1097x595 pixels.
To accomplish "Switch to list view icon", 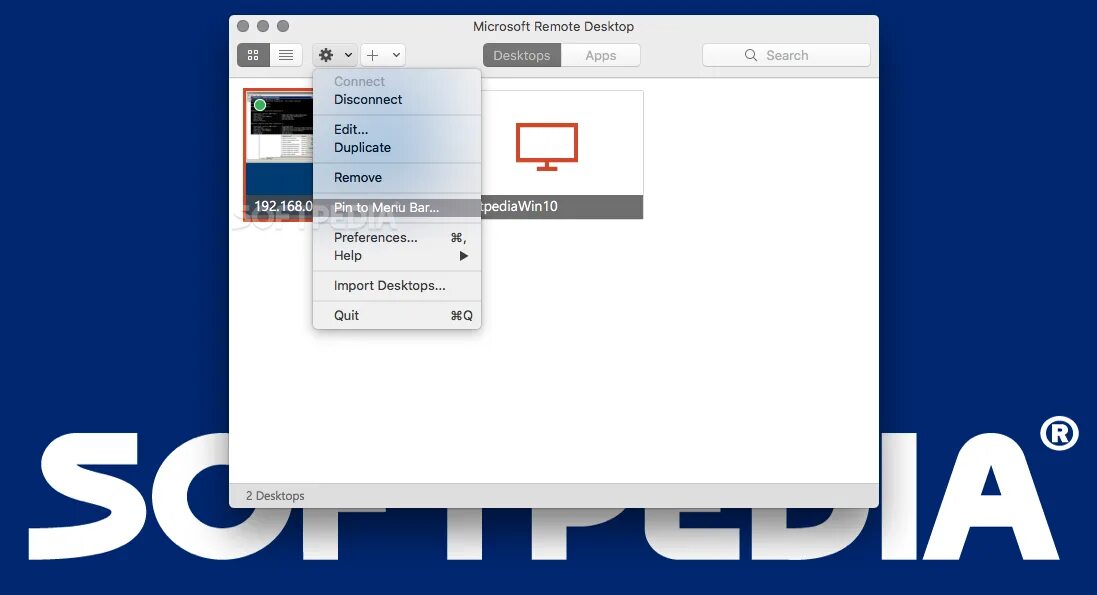I will (286, 55).
